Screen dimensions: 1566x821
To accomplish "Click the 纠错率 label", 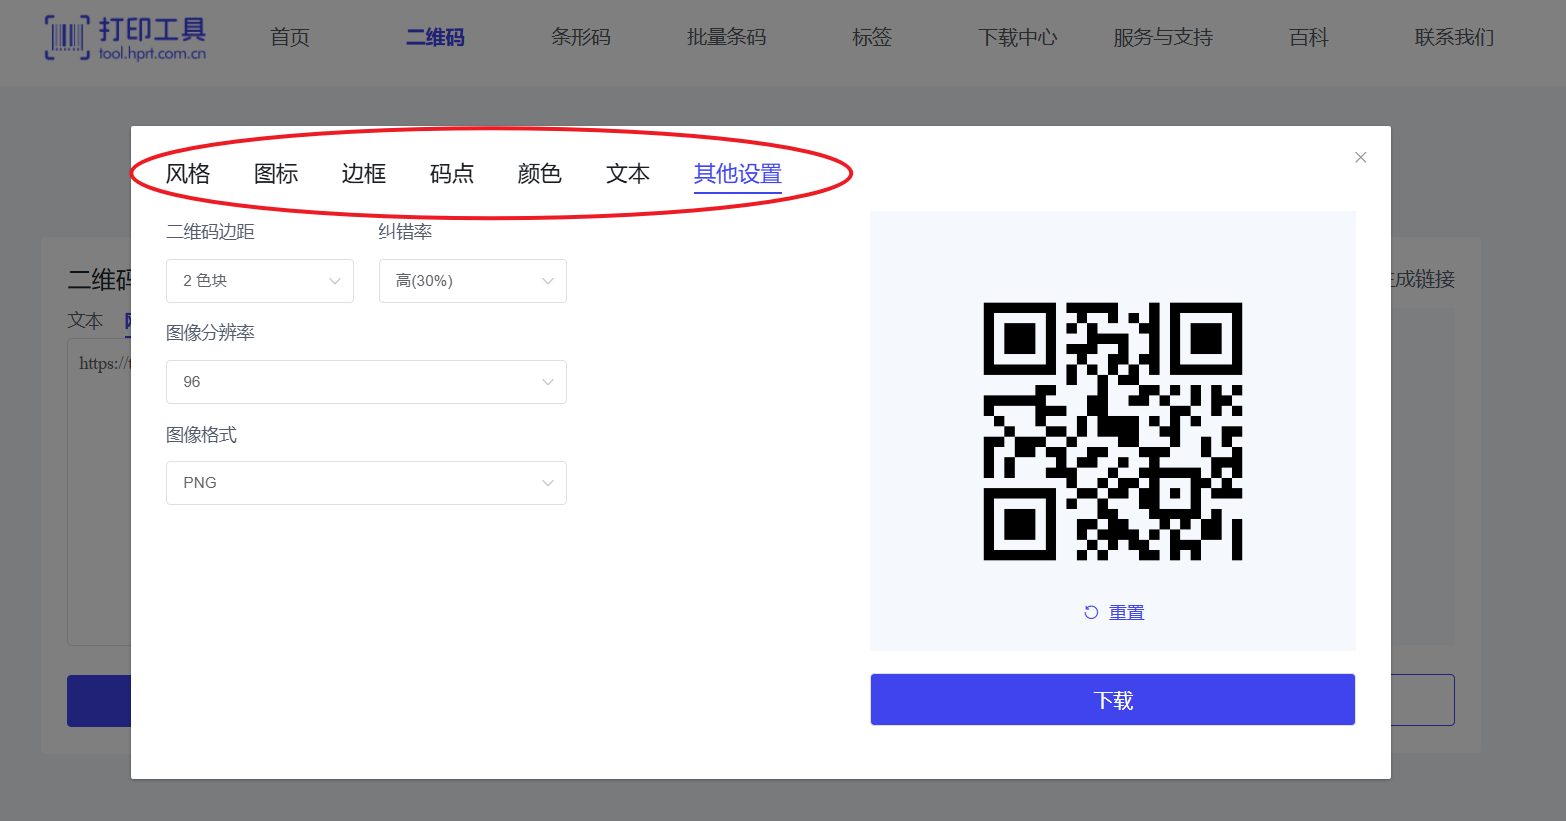I will pos(405,232).
